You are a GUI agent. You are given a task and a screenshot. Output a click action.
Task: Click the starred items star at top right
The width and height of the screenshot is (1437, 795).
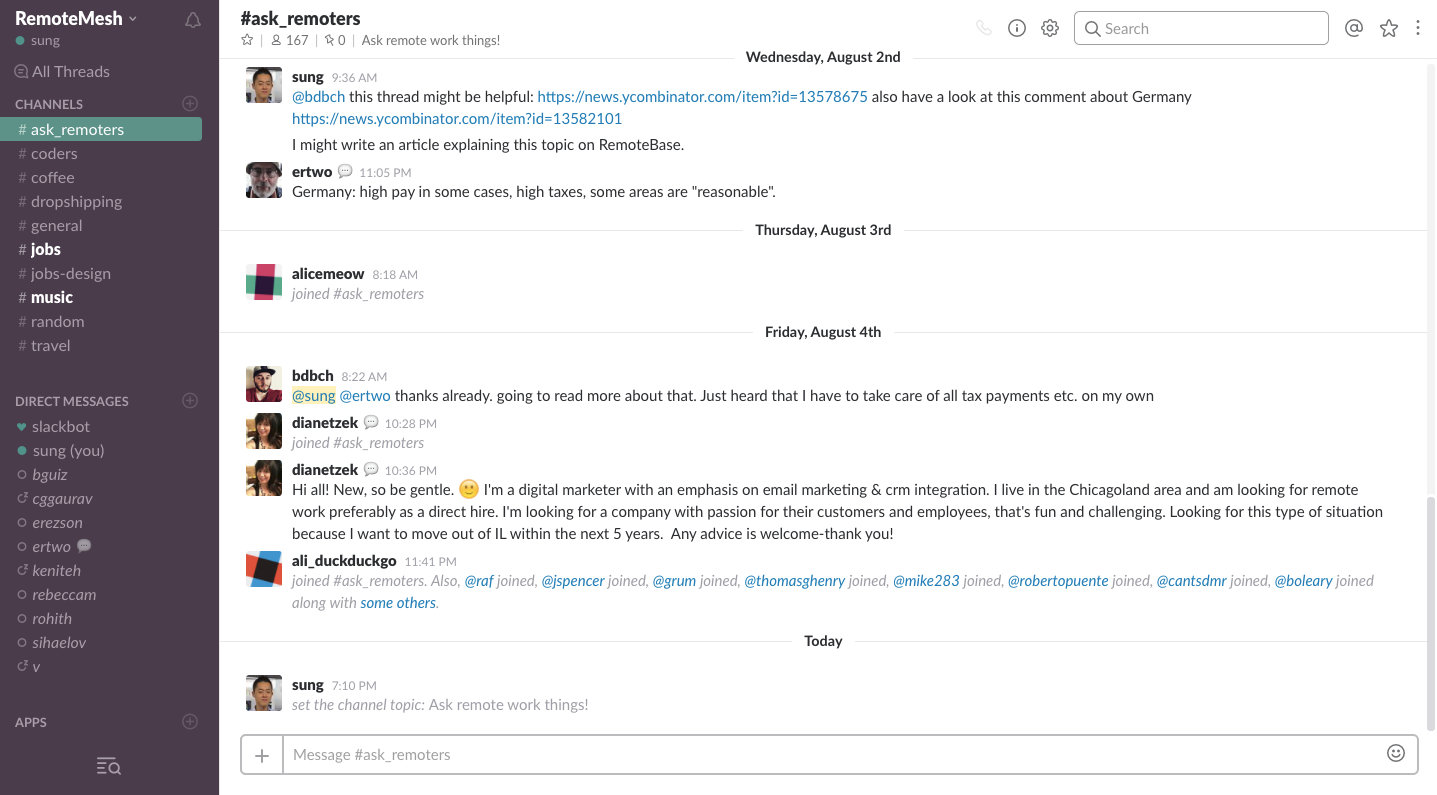click(1389, 28)
